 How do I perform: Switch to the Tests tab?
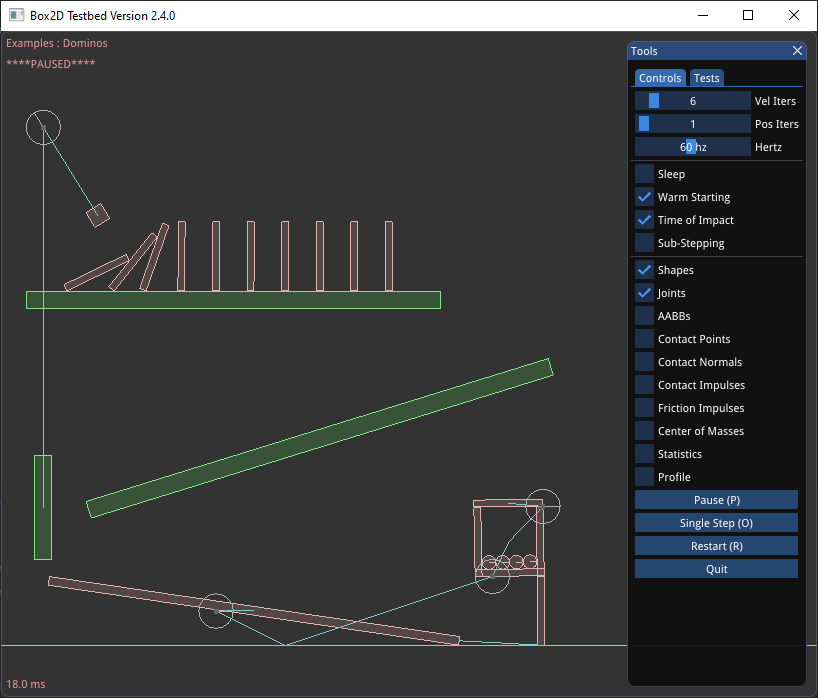706,77
